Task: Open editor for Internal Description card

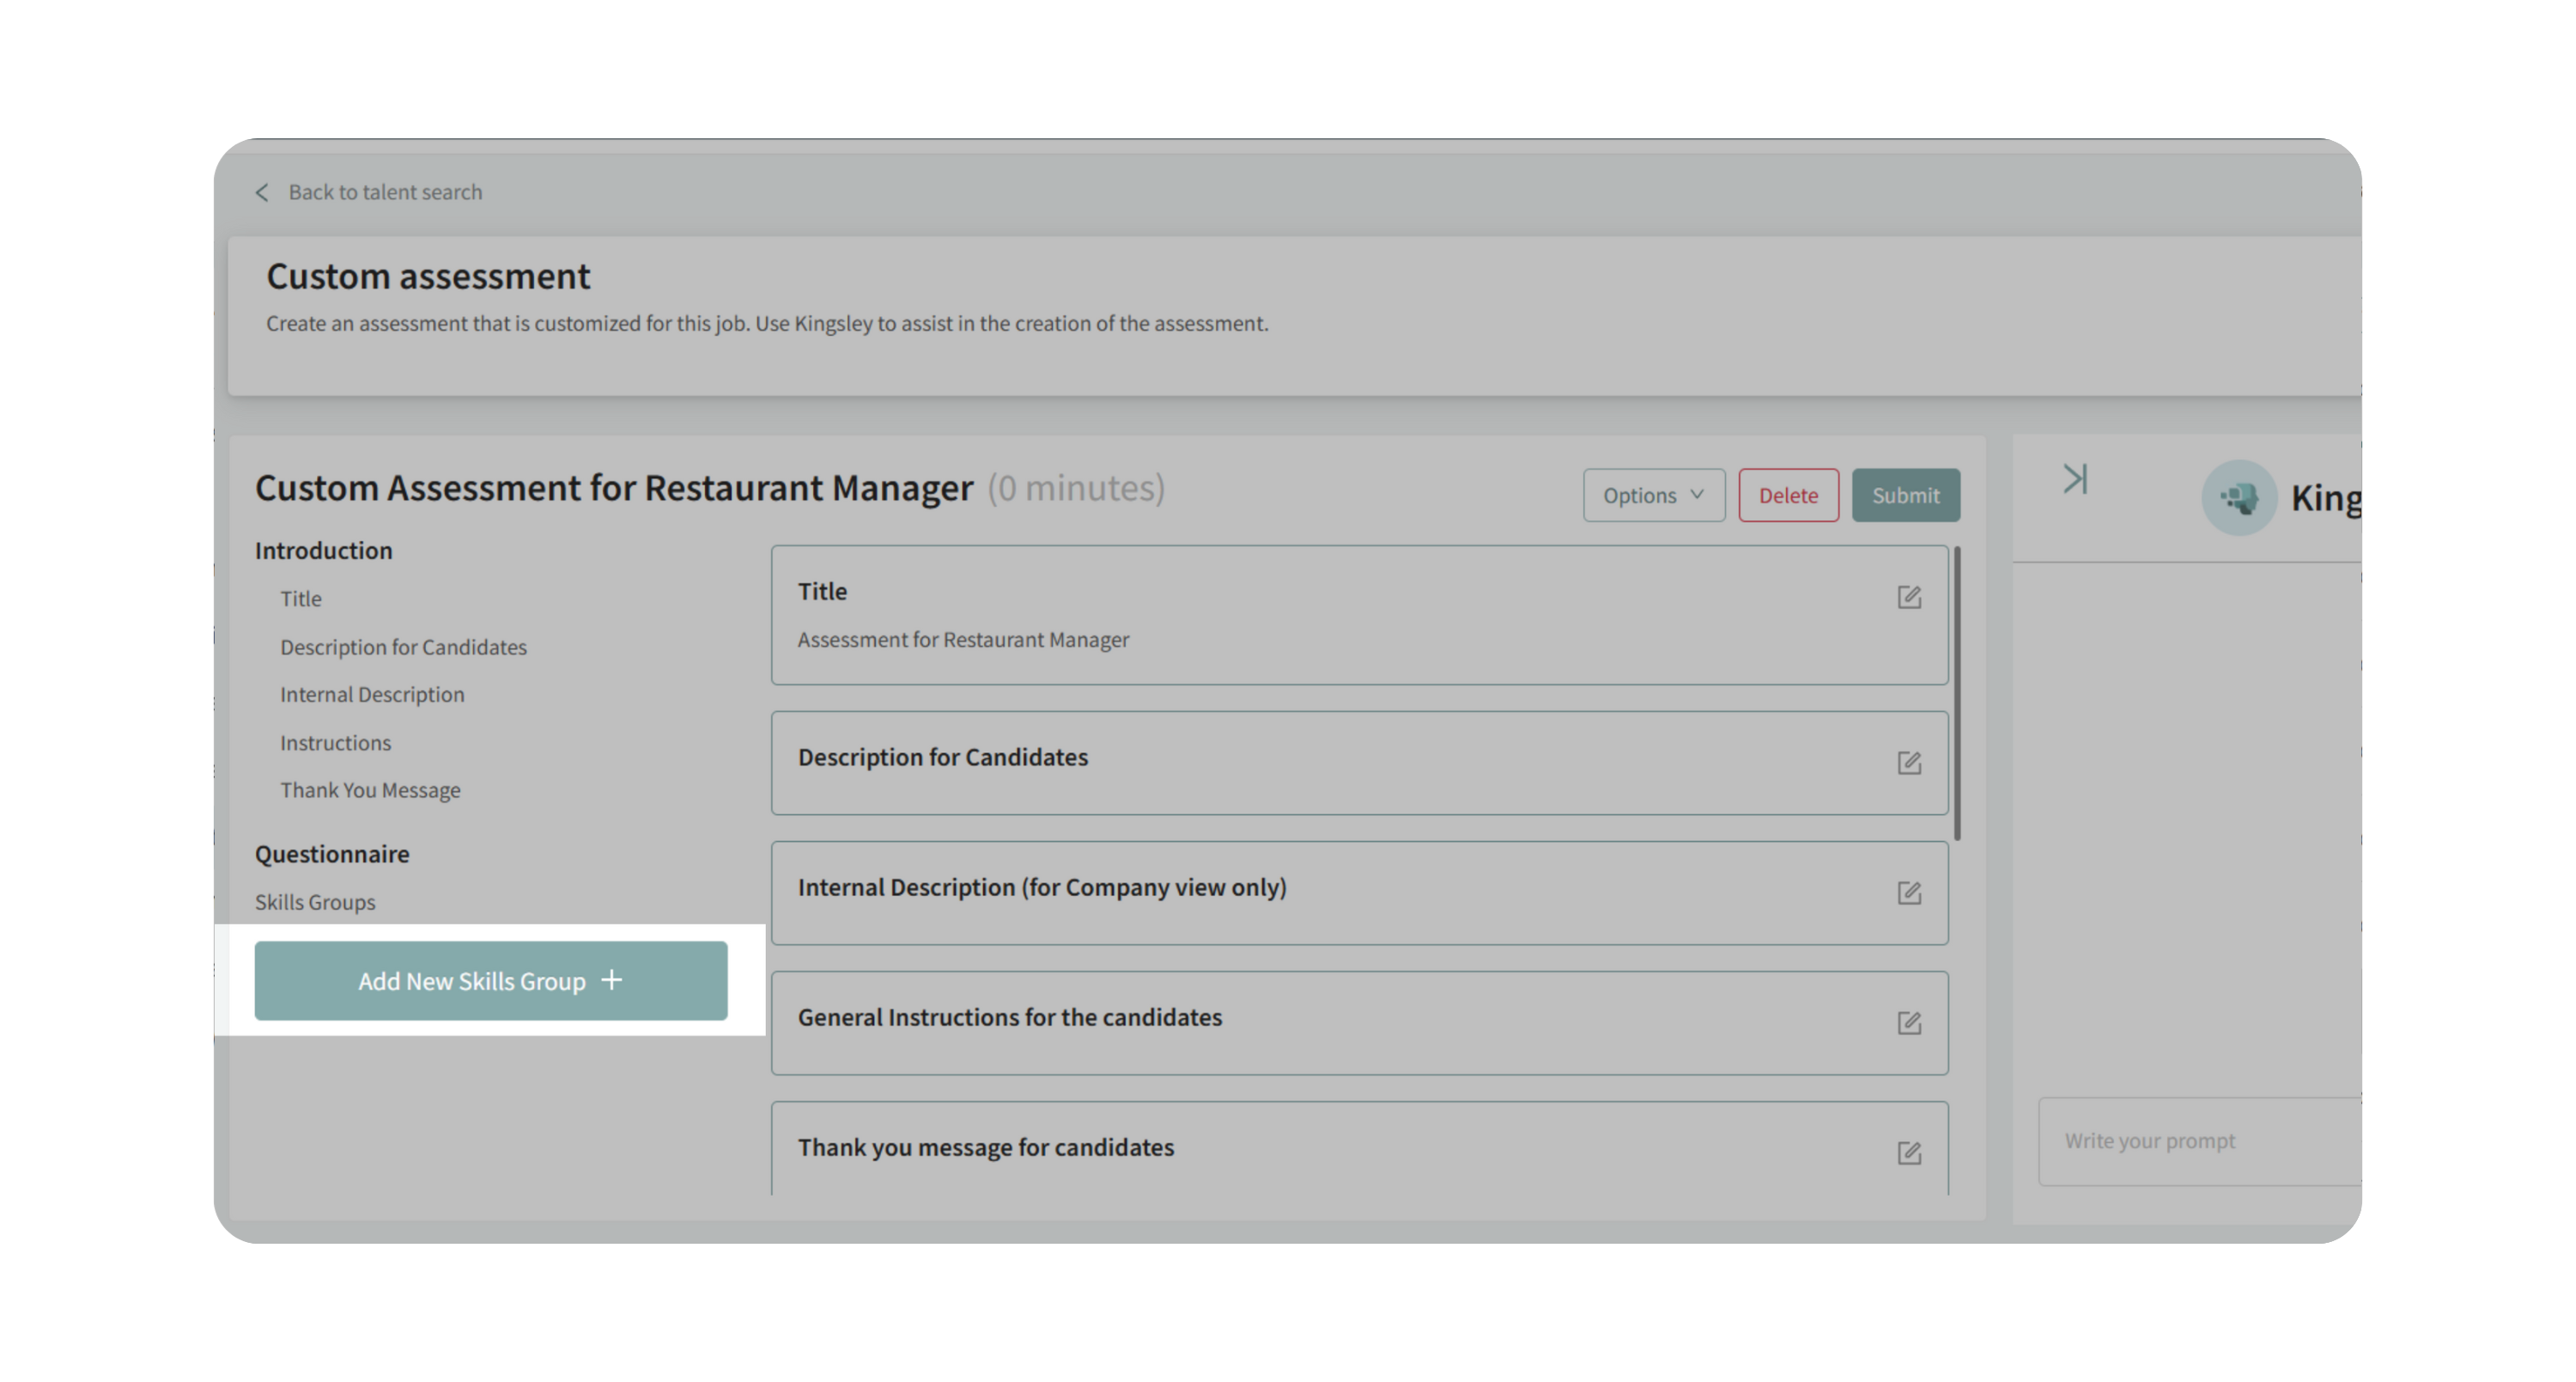Action: (x=1908, y=893)
